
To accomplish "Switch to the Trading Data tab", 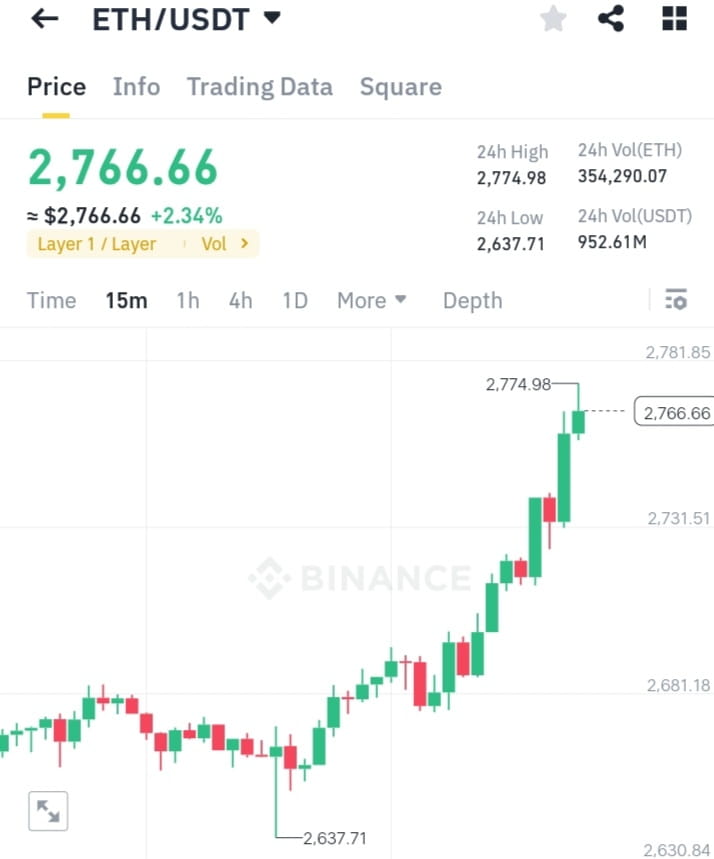I will pyautogui.click(x=260, y=87).
